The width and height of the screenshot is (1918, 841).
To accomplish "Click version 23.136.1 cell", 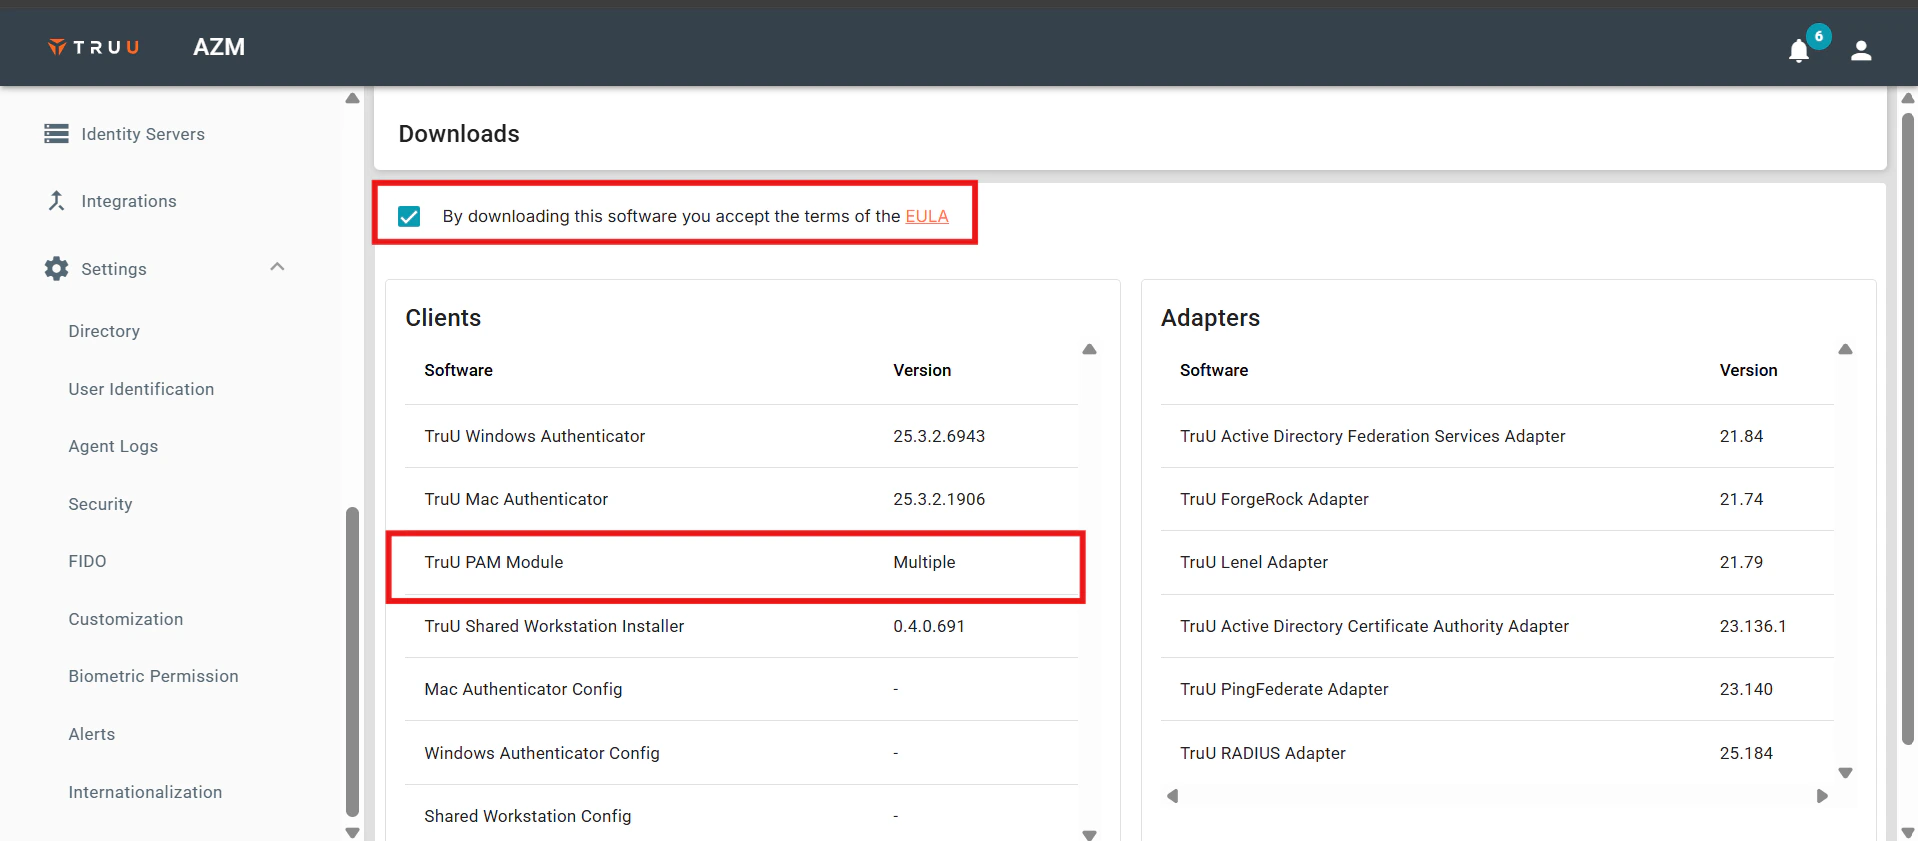I will tap(1753, 626).
